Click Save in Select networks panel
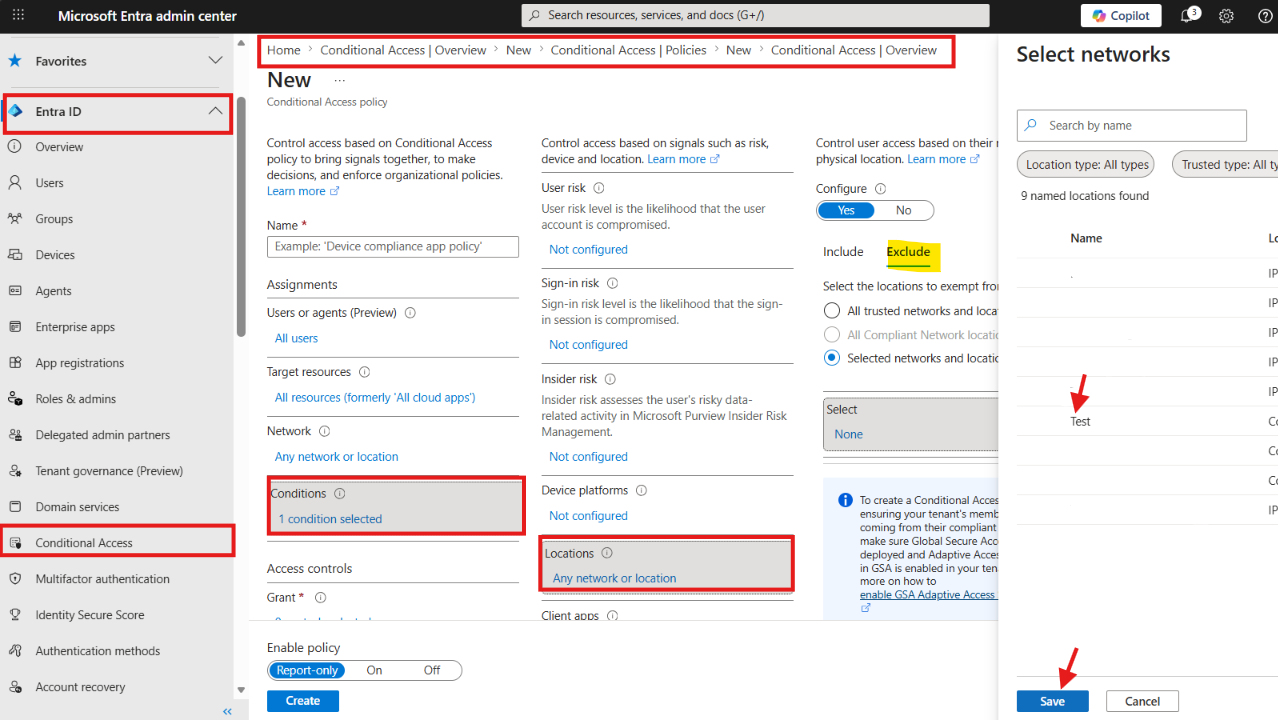Image resolution: width=1278 pixels, height=720 pixels. pos(1052,701)
